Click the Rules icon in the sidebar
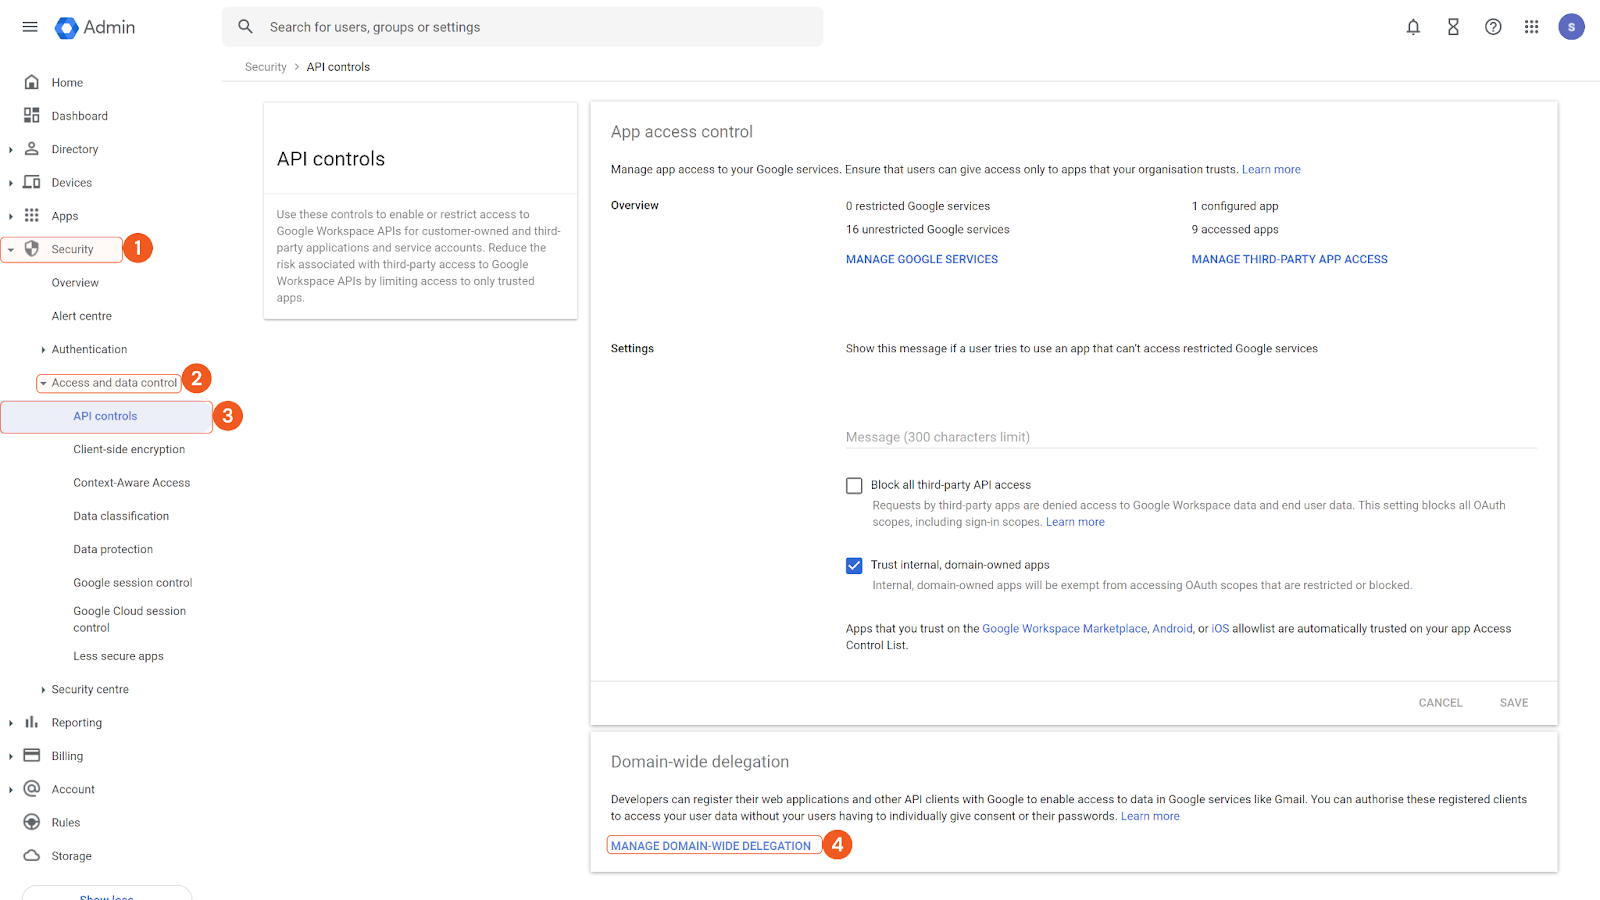The image size is (1600, 900). [32, 821]
